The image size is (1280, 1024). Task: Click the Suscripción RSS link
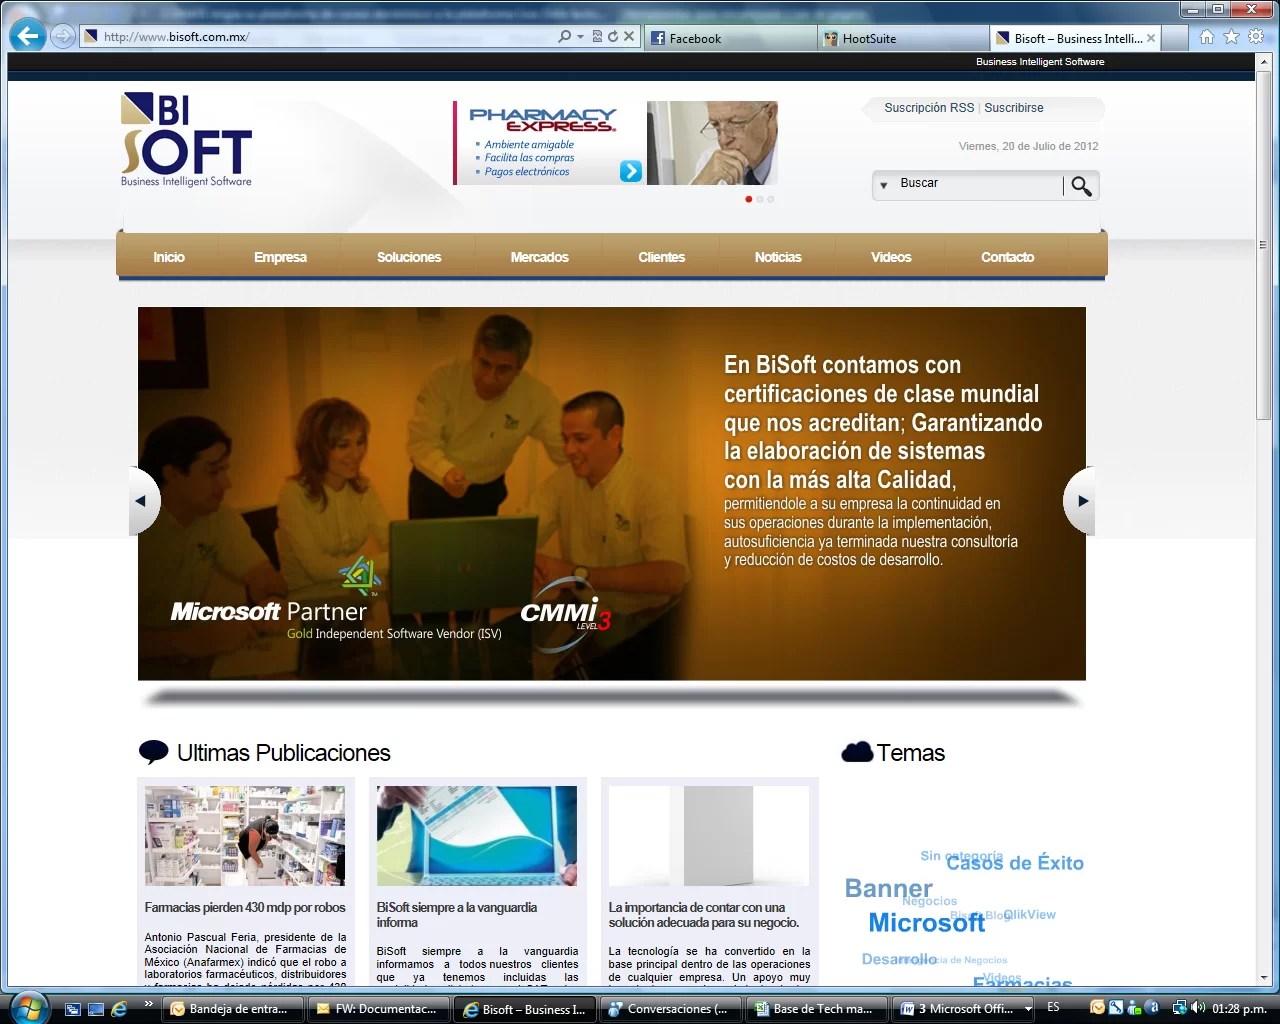point(929,108)
